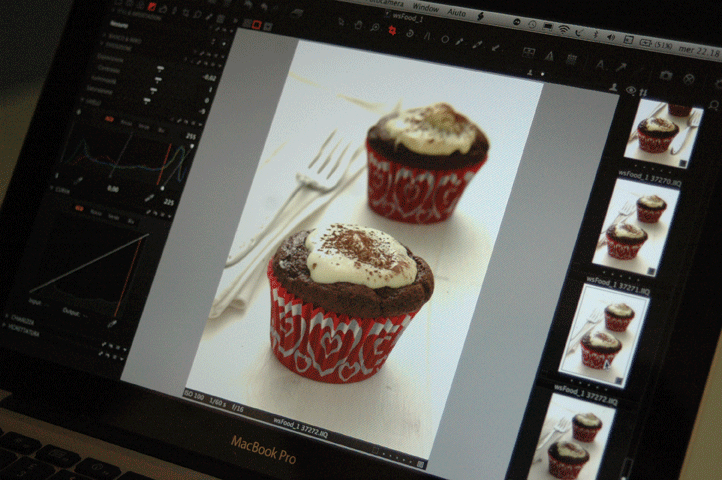Select the Keystone correction tool
The image size is (722, 480).
coord(427,36)
